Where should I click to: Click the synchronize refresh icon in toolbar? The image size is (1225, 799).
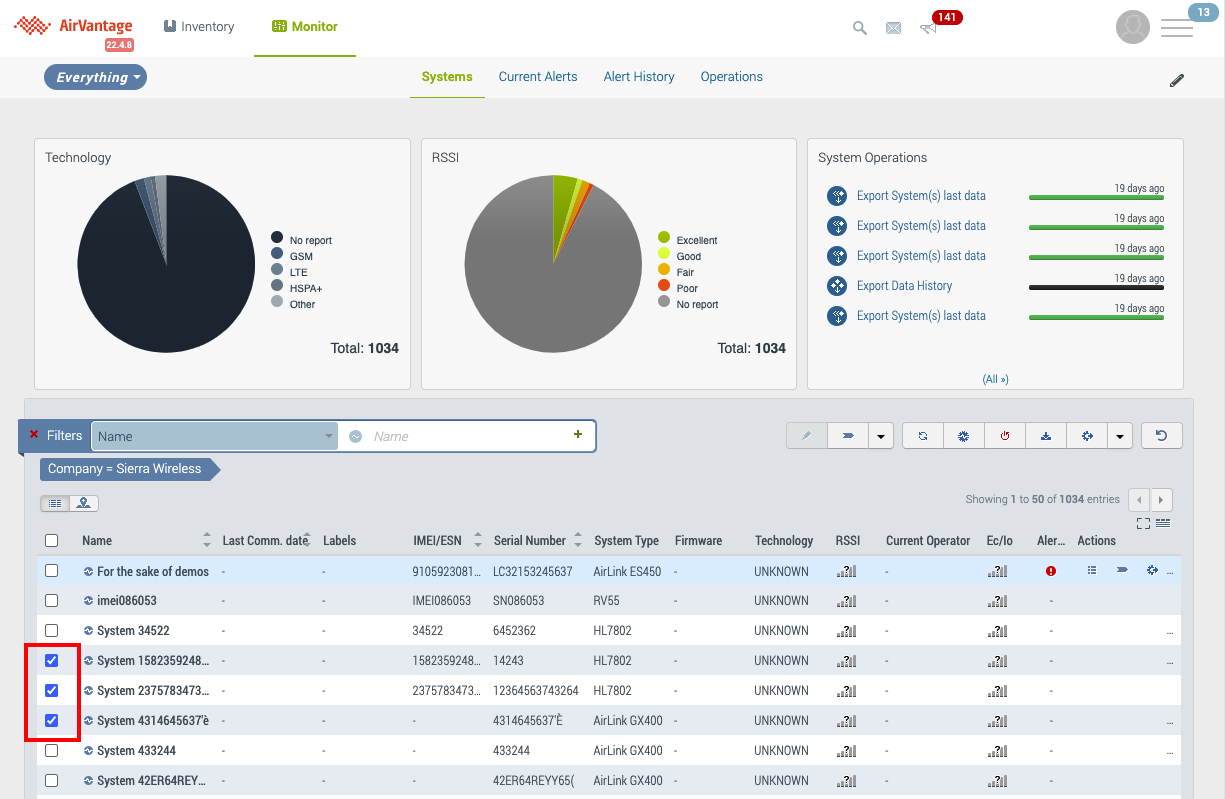point(923,436)
